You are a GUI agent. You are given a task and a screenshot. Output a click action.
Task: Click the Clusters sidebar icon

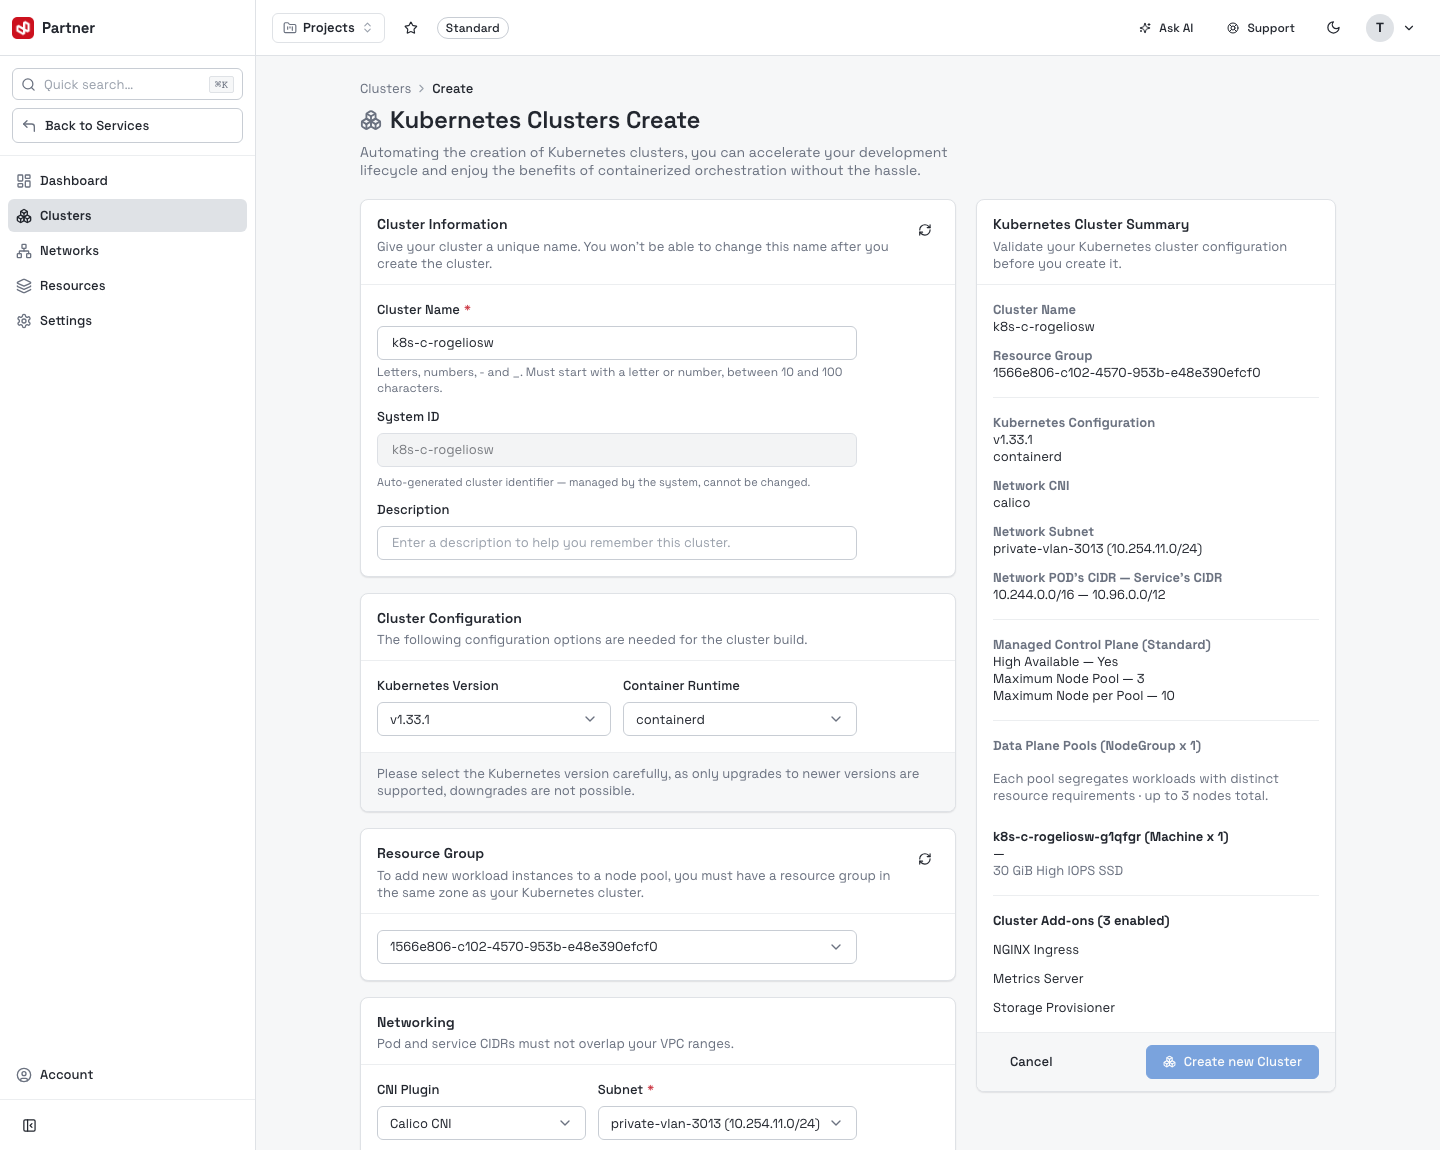click(24, 216)
